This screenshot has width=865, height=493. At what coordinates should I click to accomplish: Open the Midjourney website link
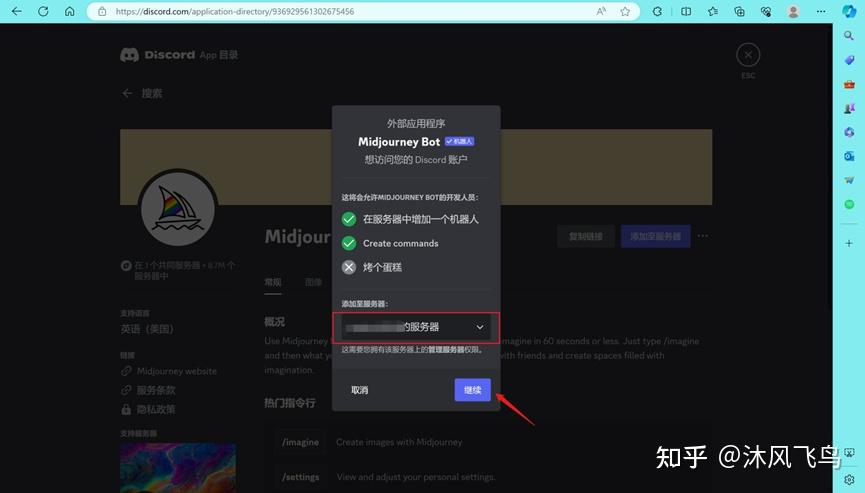pos(177,371)
